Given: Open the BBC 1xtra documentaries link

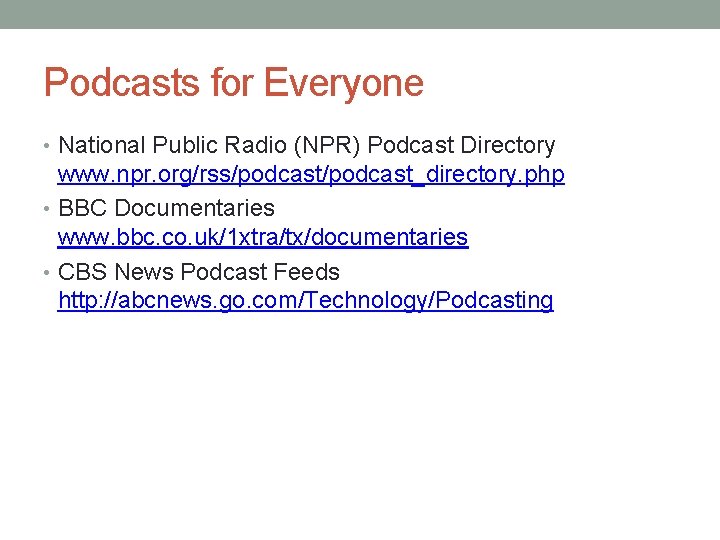Looking at the screenshot, I should tap(263, 237).
